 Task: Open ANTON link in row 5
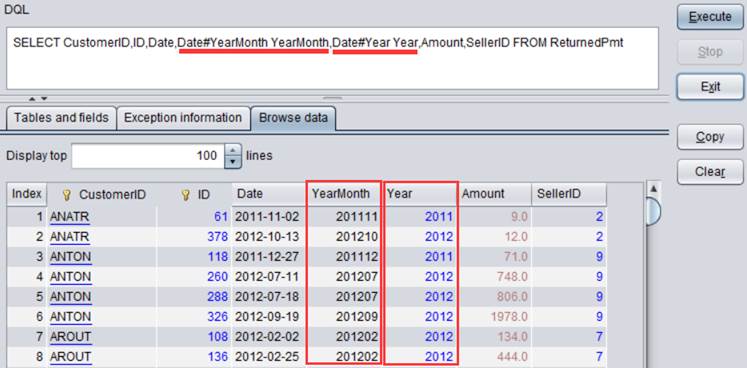click(x=70, y=297)
